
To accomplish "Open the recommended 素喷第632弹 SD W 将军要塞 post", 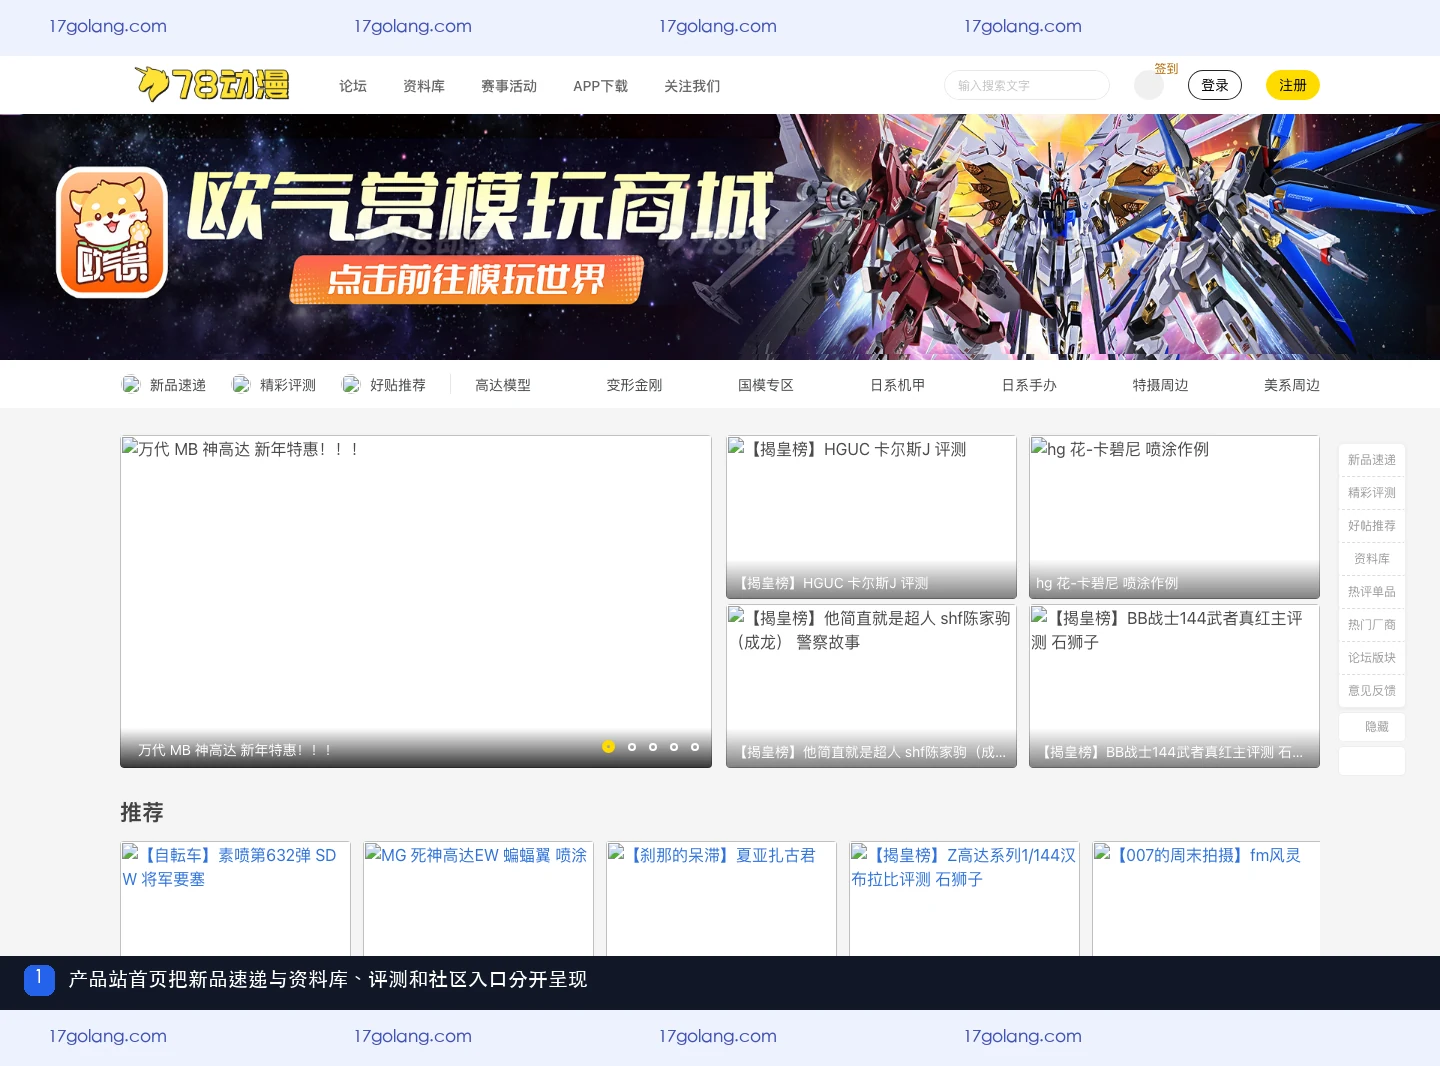I will [x=235, y=898].
